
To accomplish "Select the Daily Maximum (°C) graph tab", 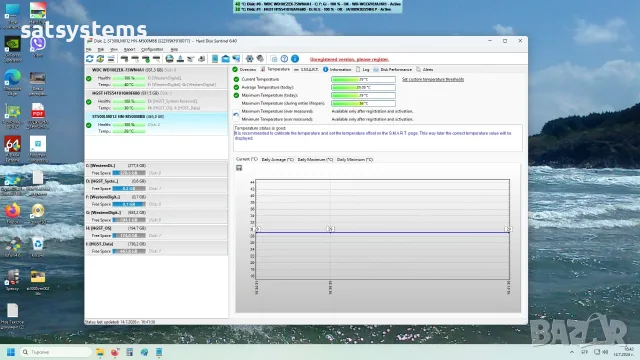I will (x=315, y=160).
